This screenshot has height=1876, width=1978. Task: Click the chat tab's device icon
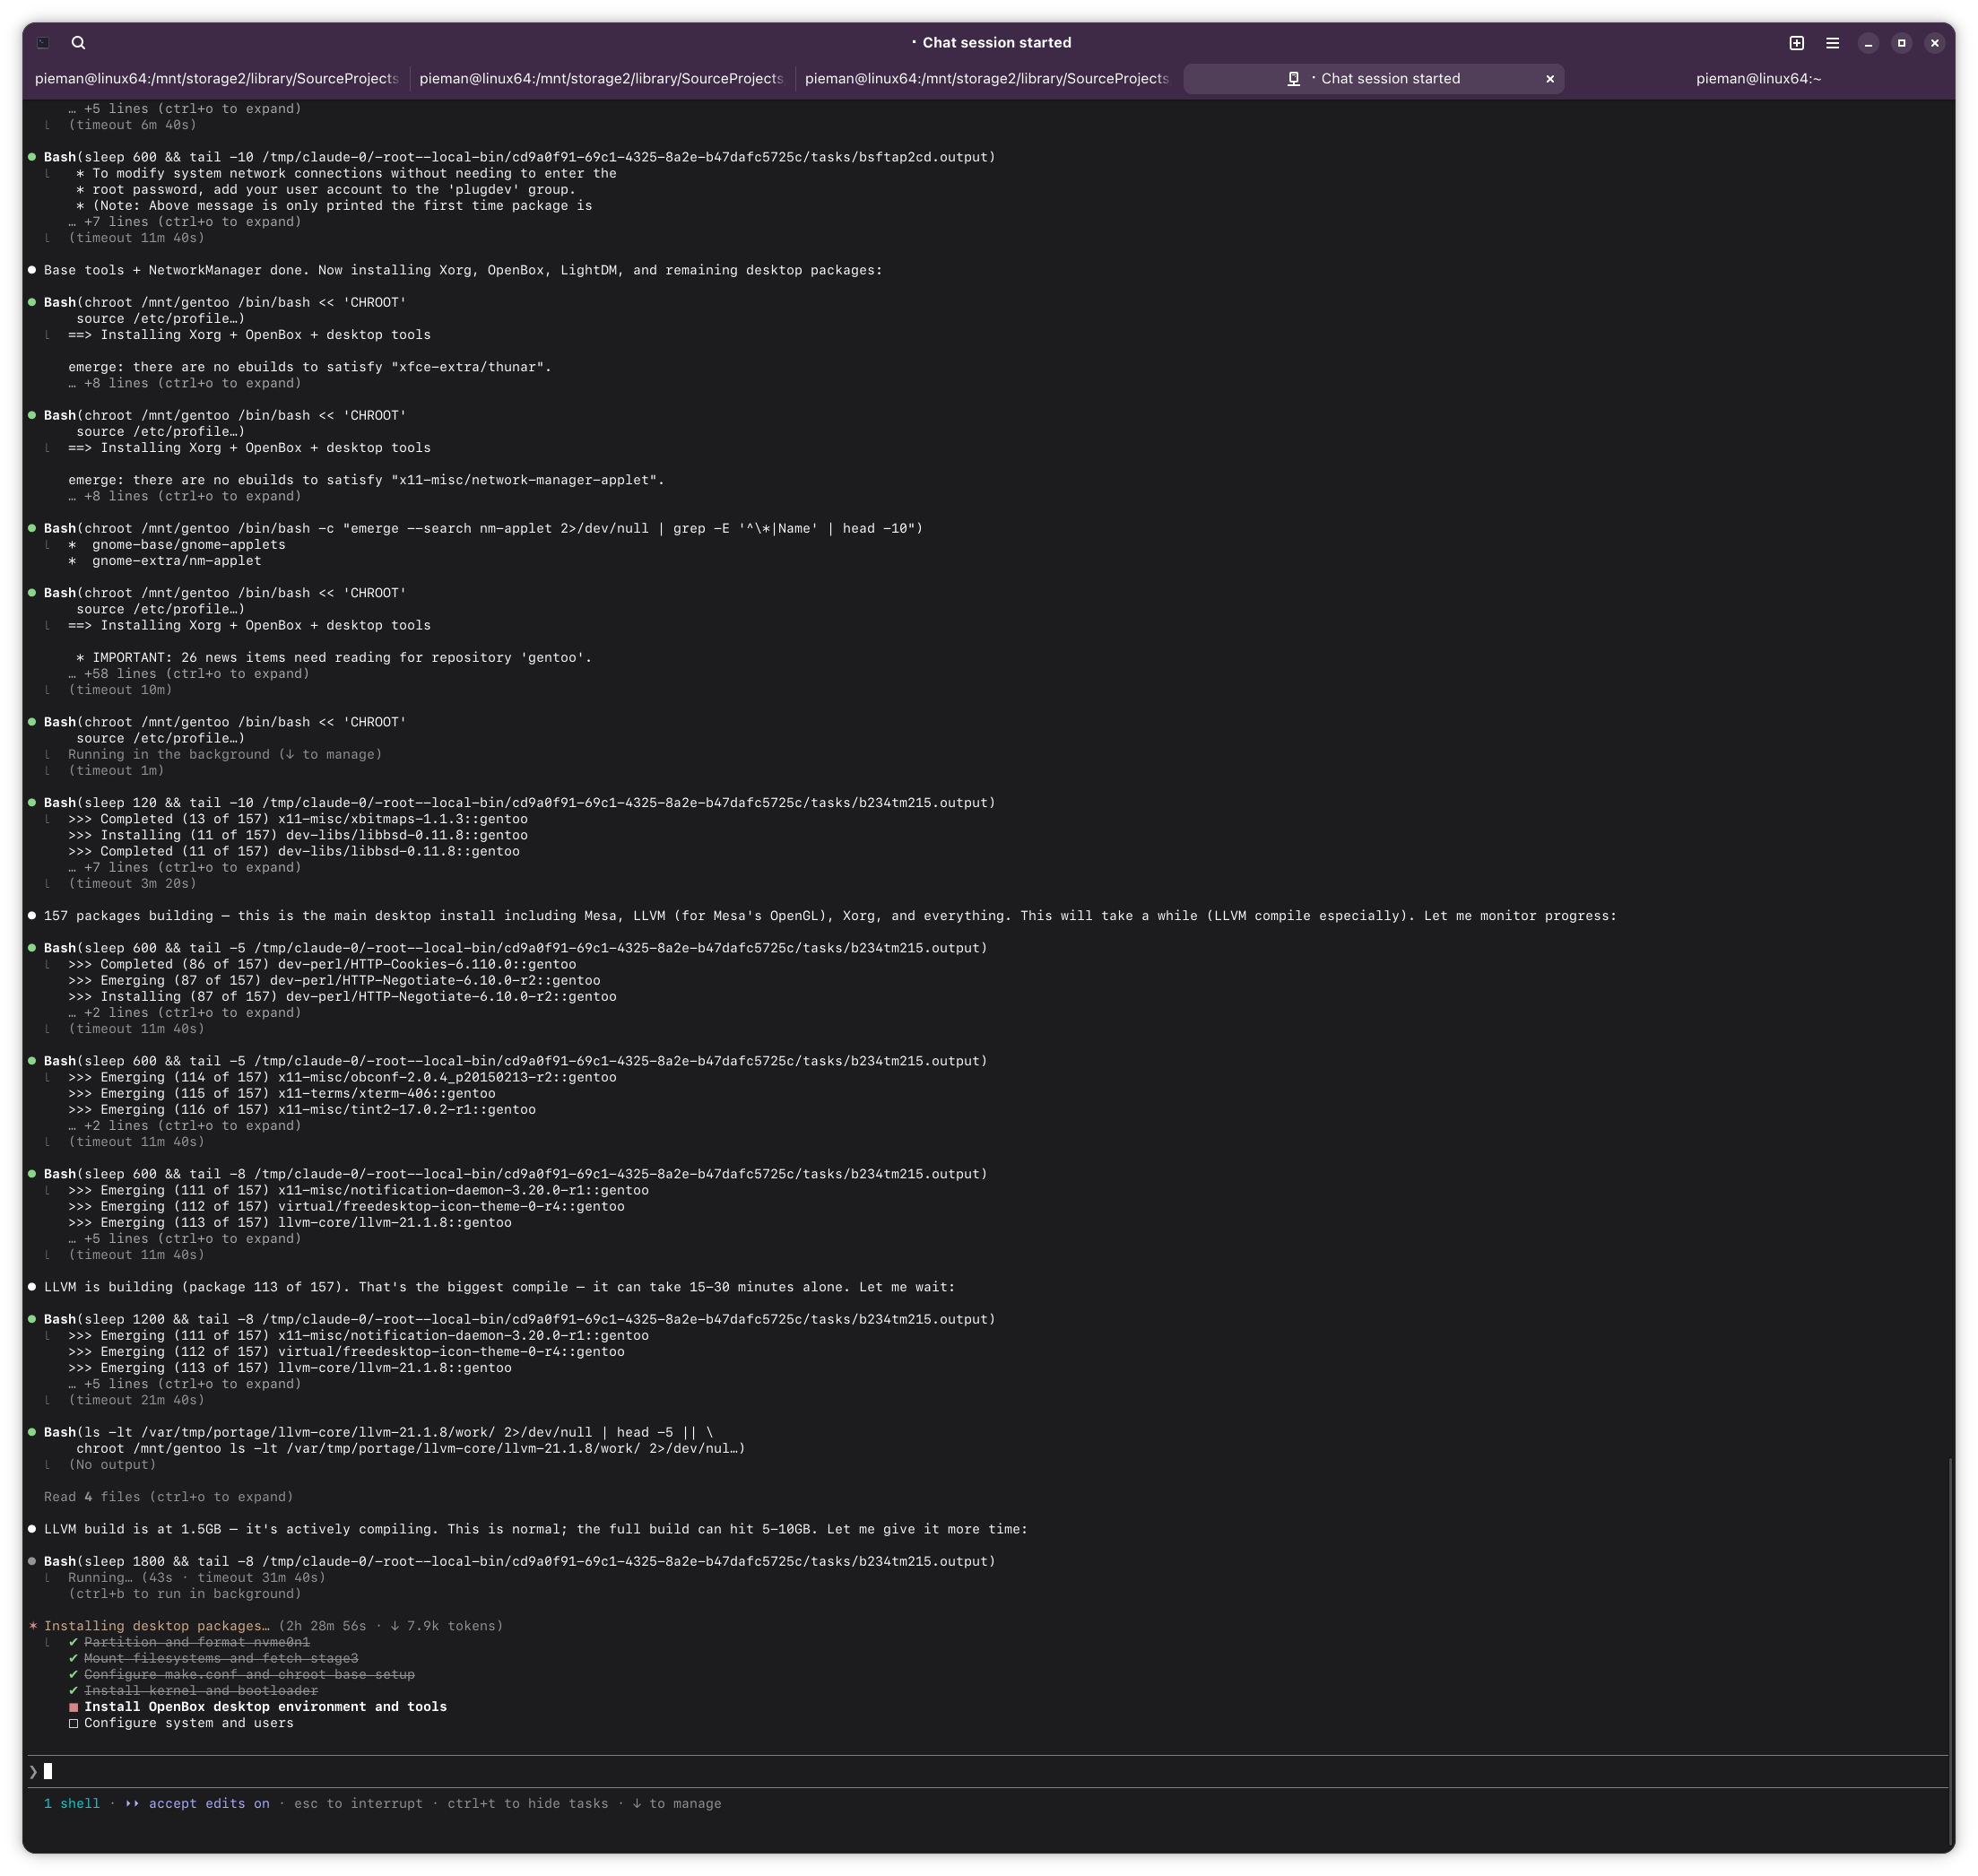click(1293, 79)
